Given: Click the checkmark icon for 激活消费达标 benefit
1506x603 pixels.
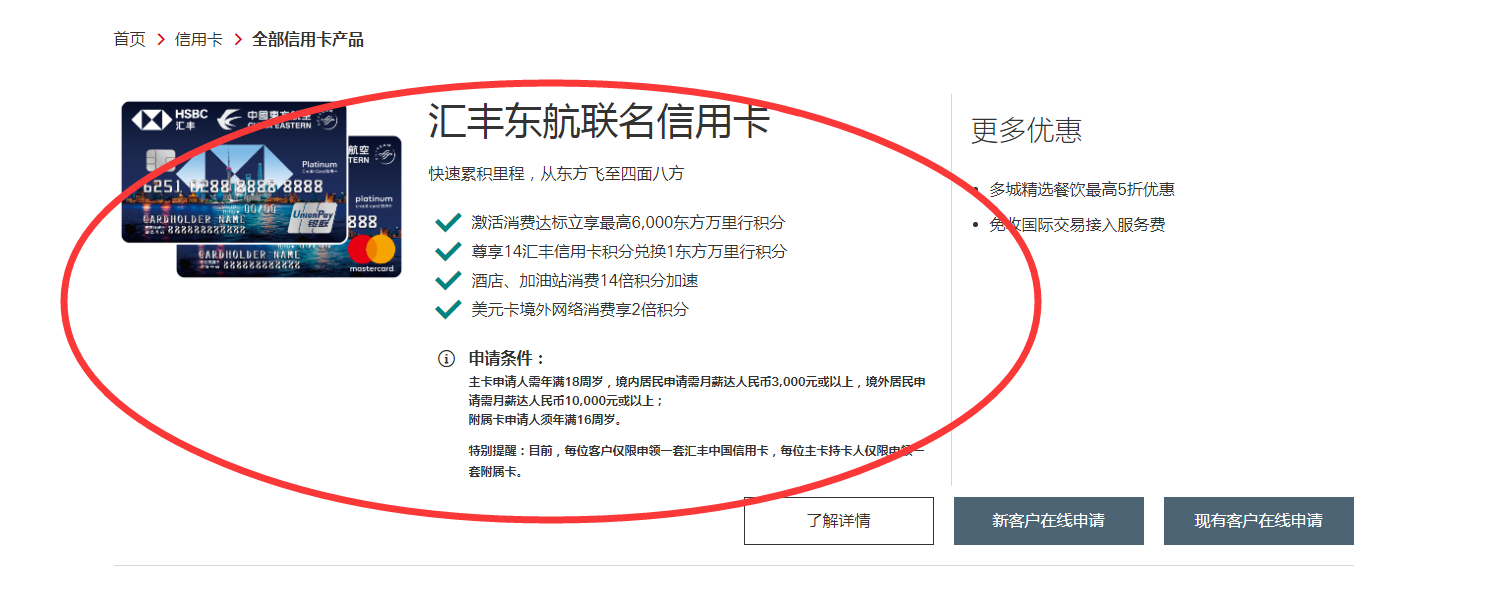Looking at the screenshot, I should click(x=448, y=222).
